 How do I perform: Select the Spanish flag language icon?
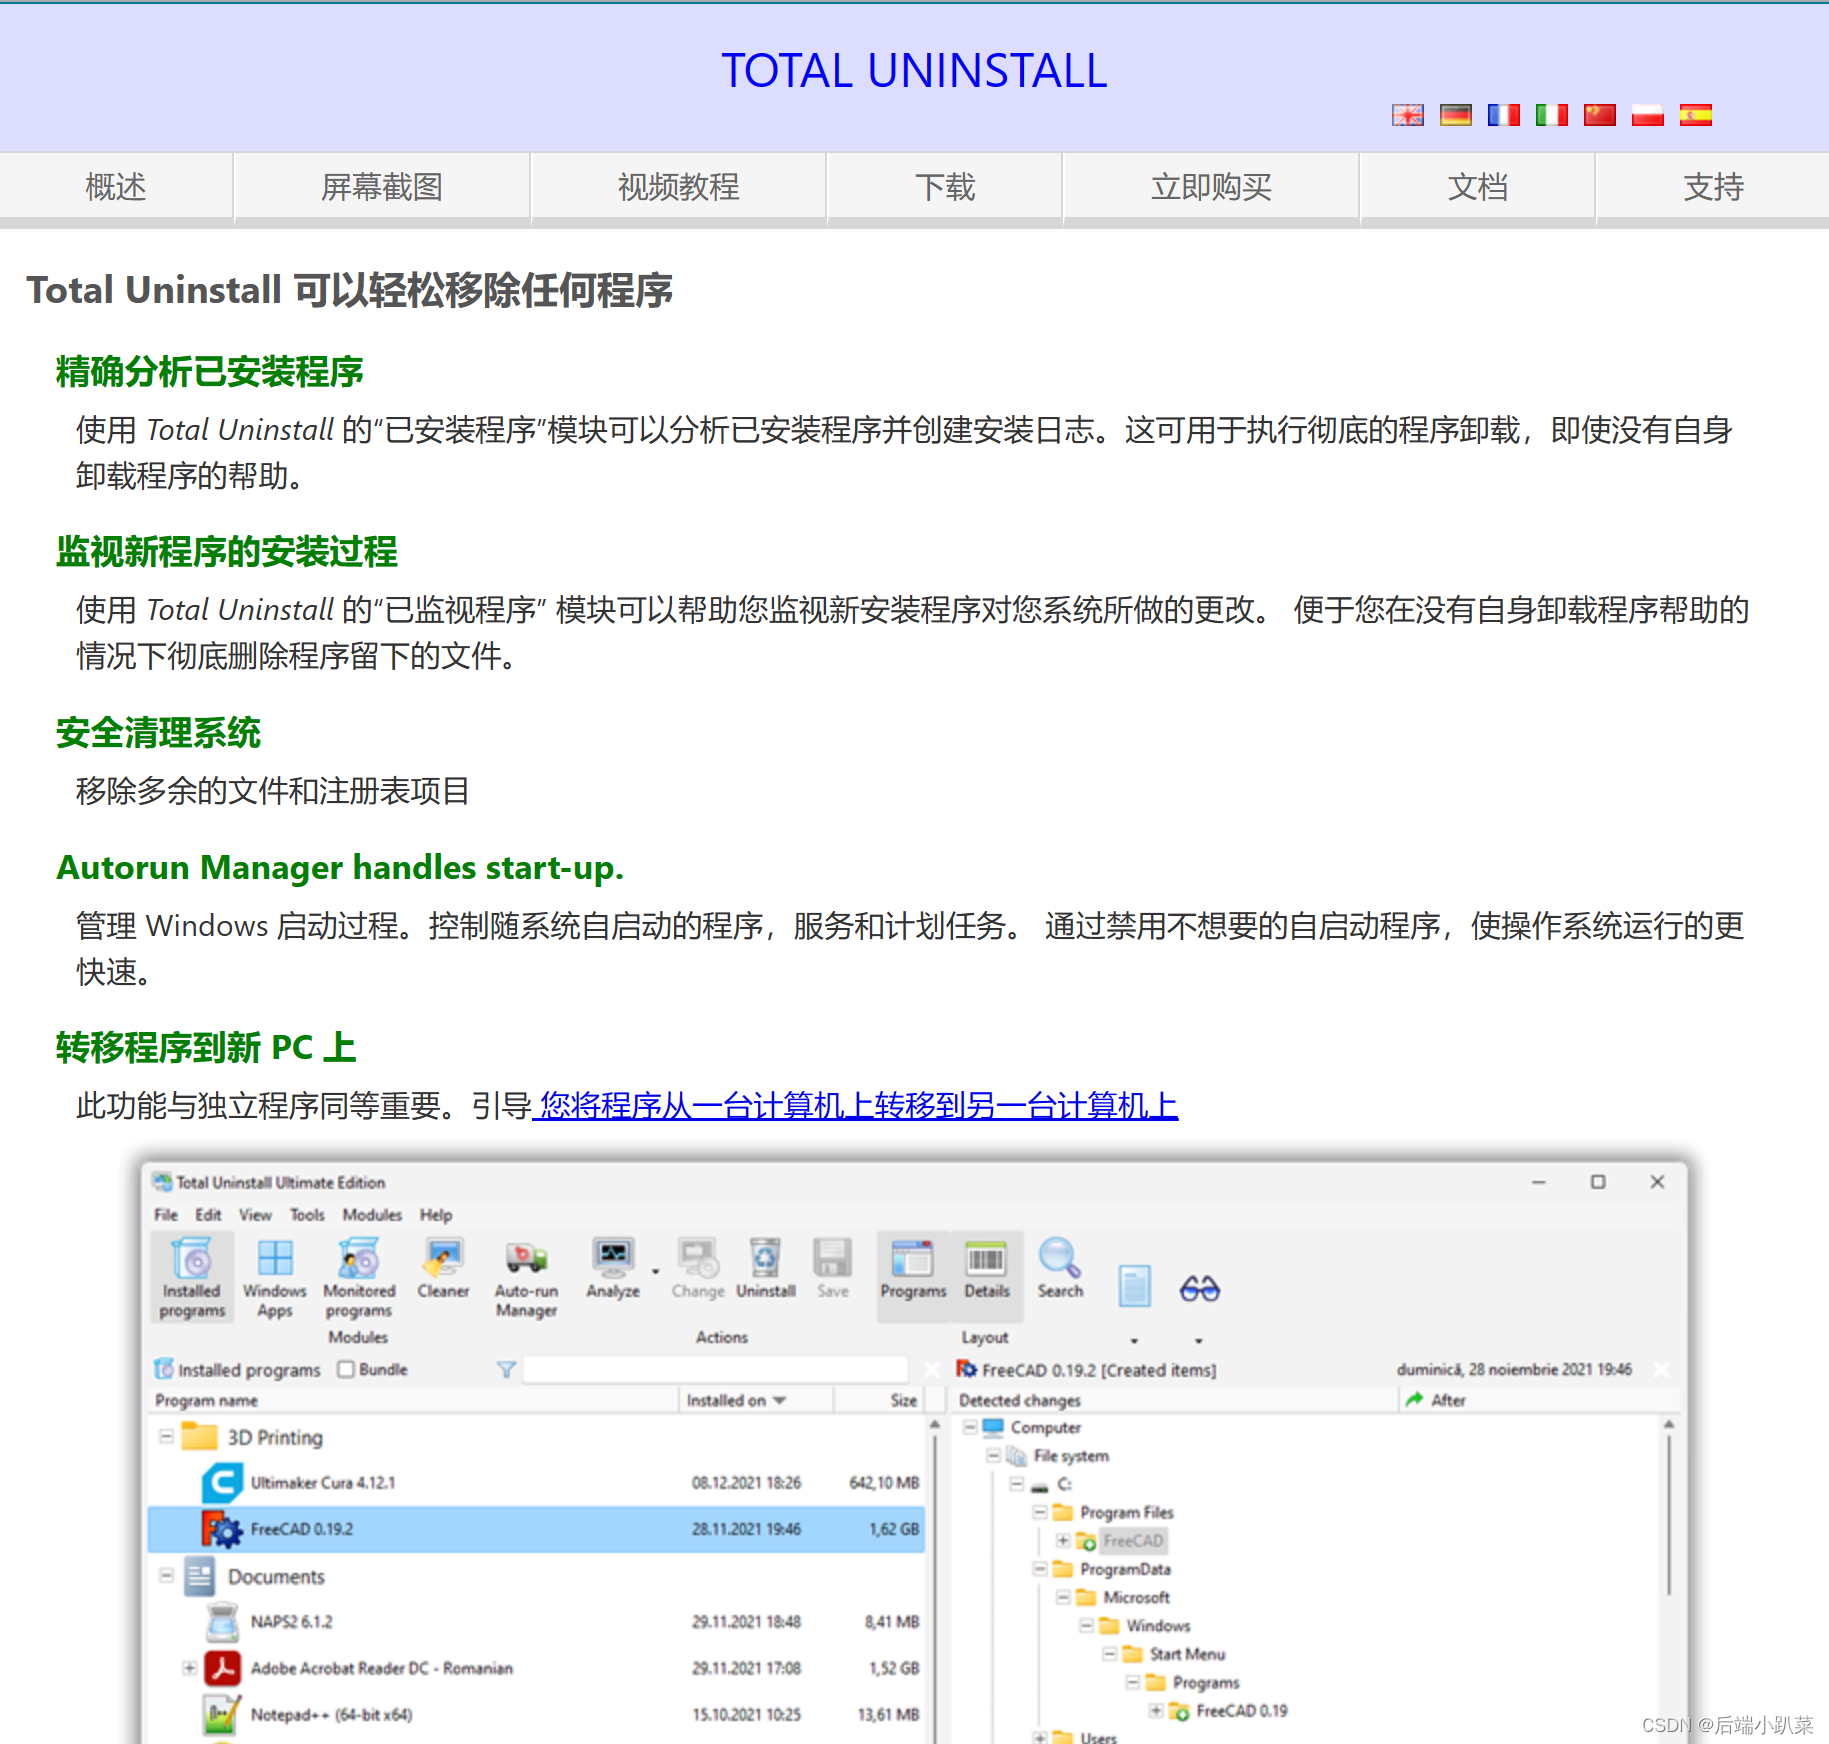[x=1696, y=115]
